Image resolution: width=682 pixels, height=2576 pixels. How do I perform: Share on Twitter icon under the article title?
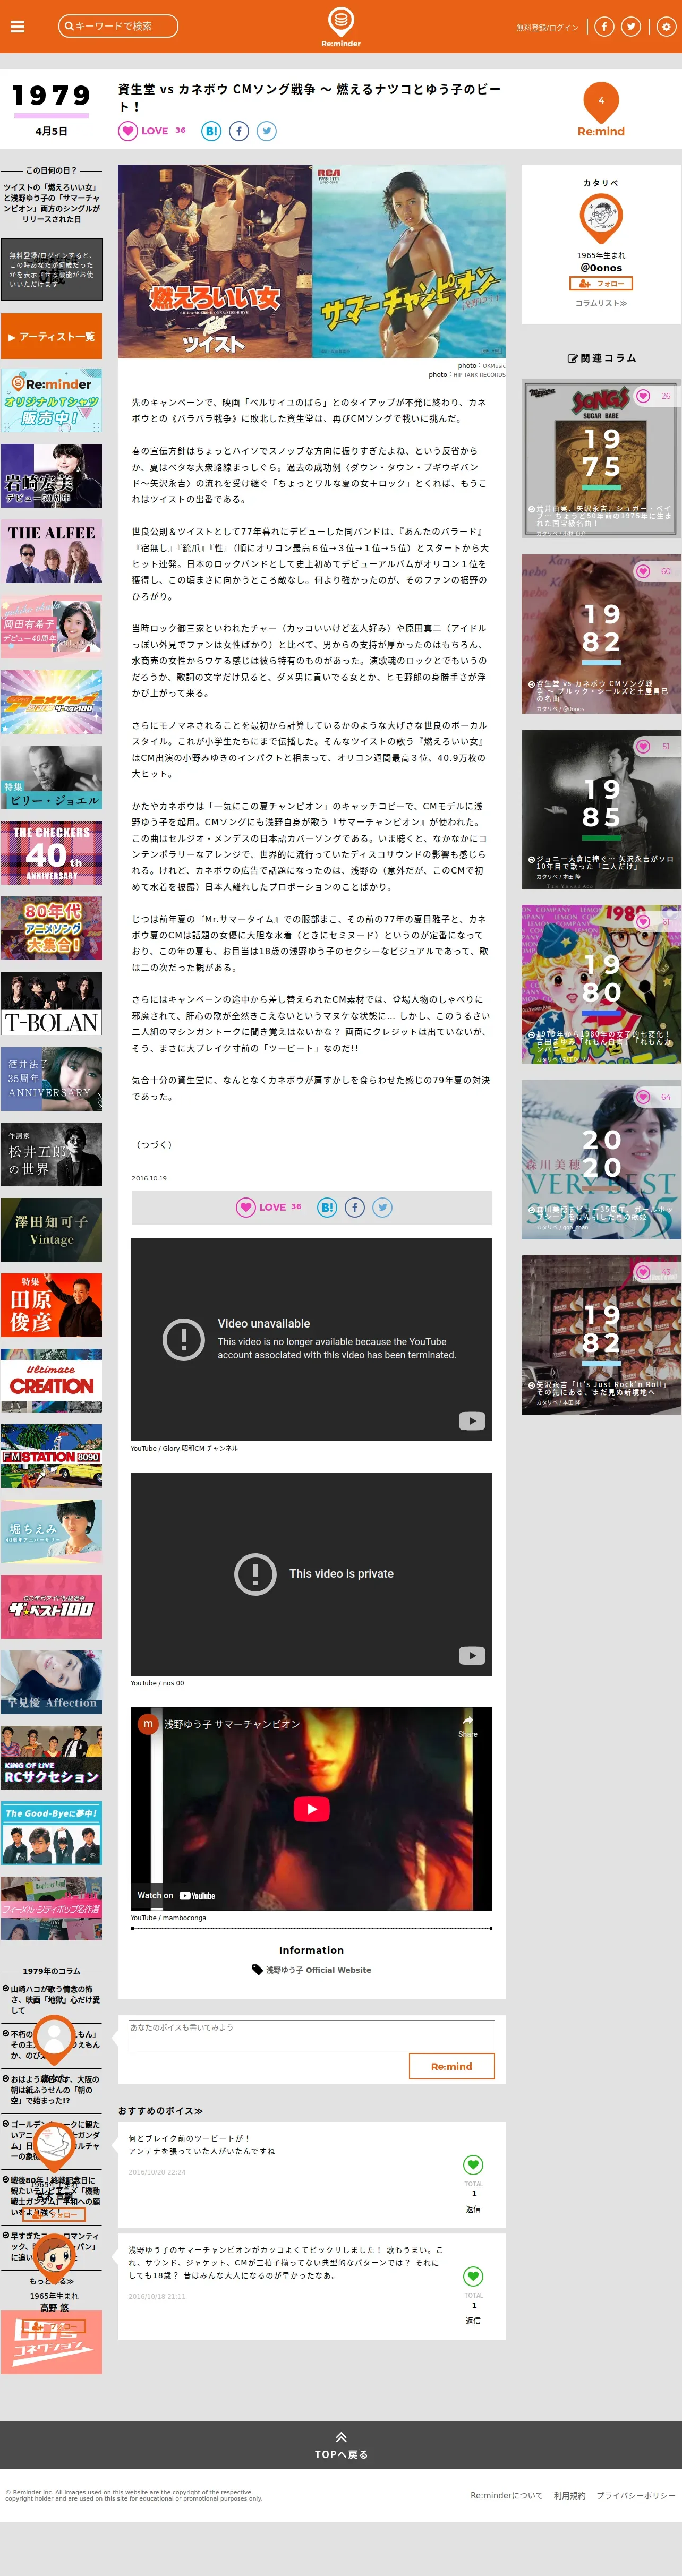(x=266, y=131)
